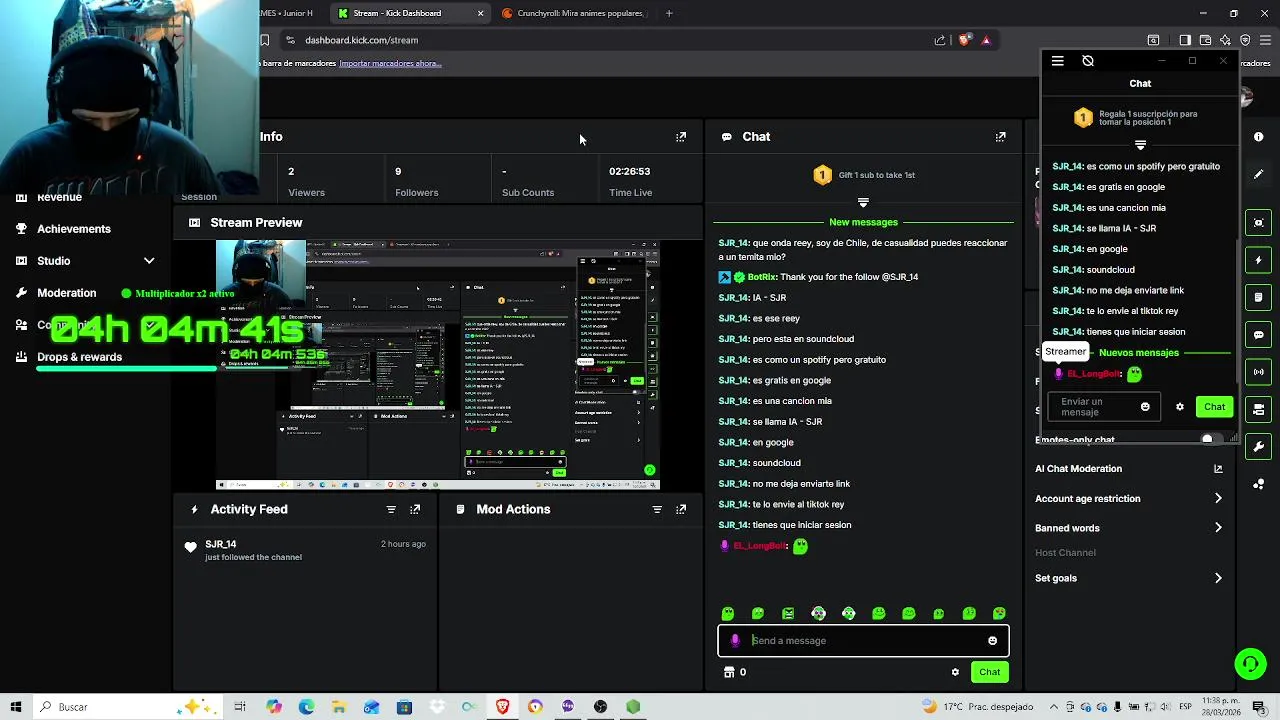Pop out the Info panel
This screenshot has height=720, width=1280.
pos(681,137)
